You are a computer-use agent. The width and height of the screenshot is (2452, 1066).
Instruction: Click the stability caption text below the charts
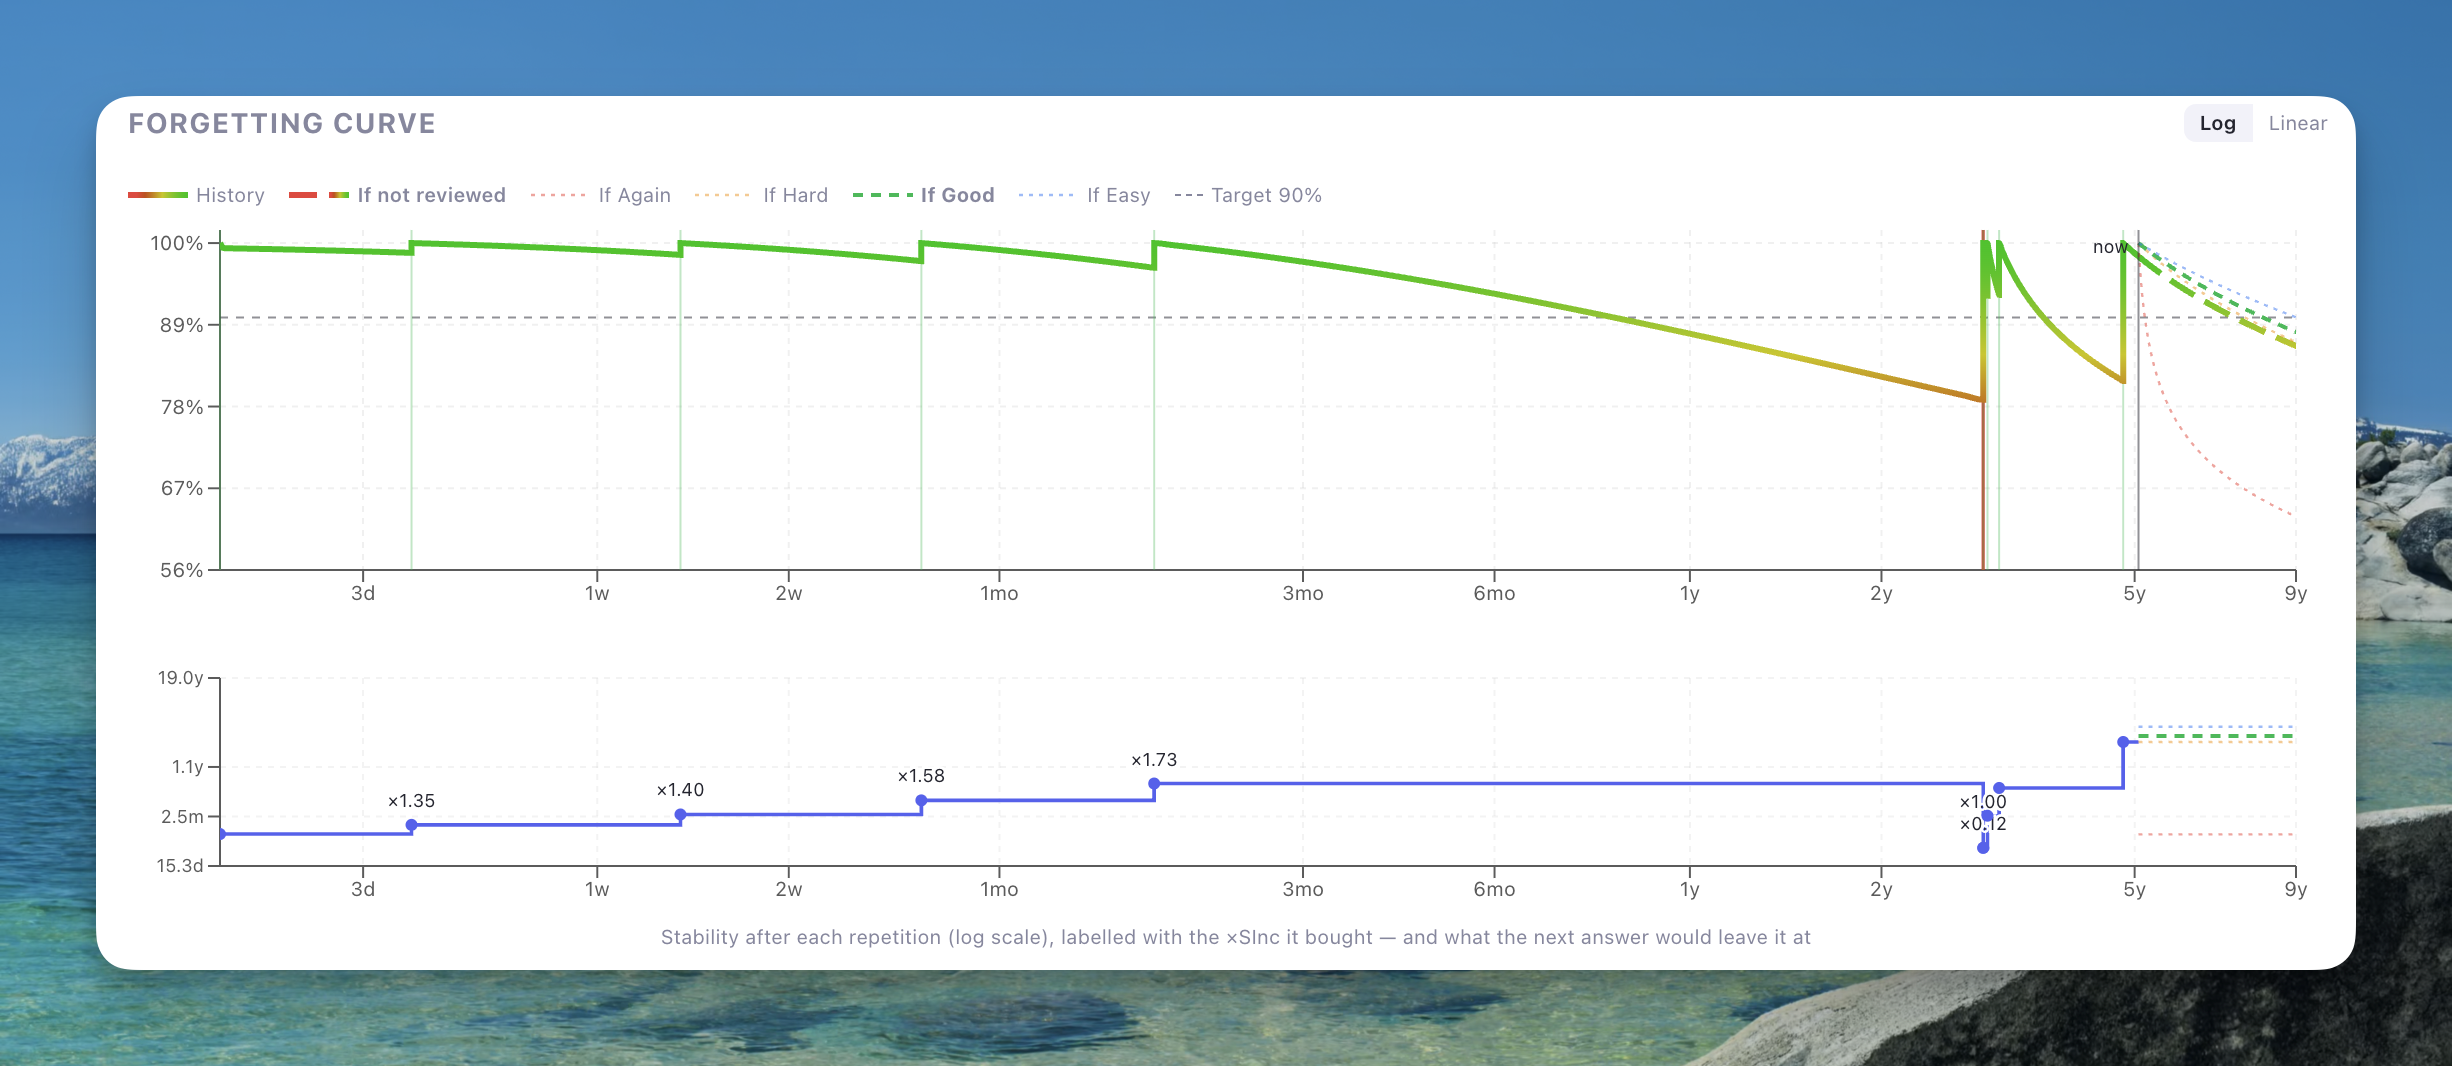coord(1236,937)
